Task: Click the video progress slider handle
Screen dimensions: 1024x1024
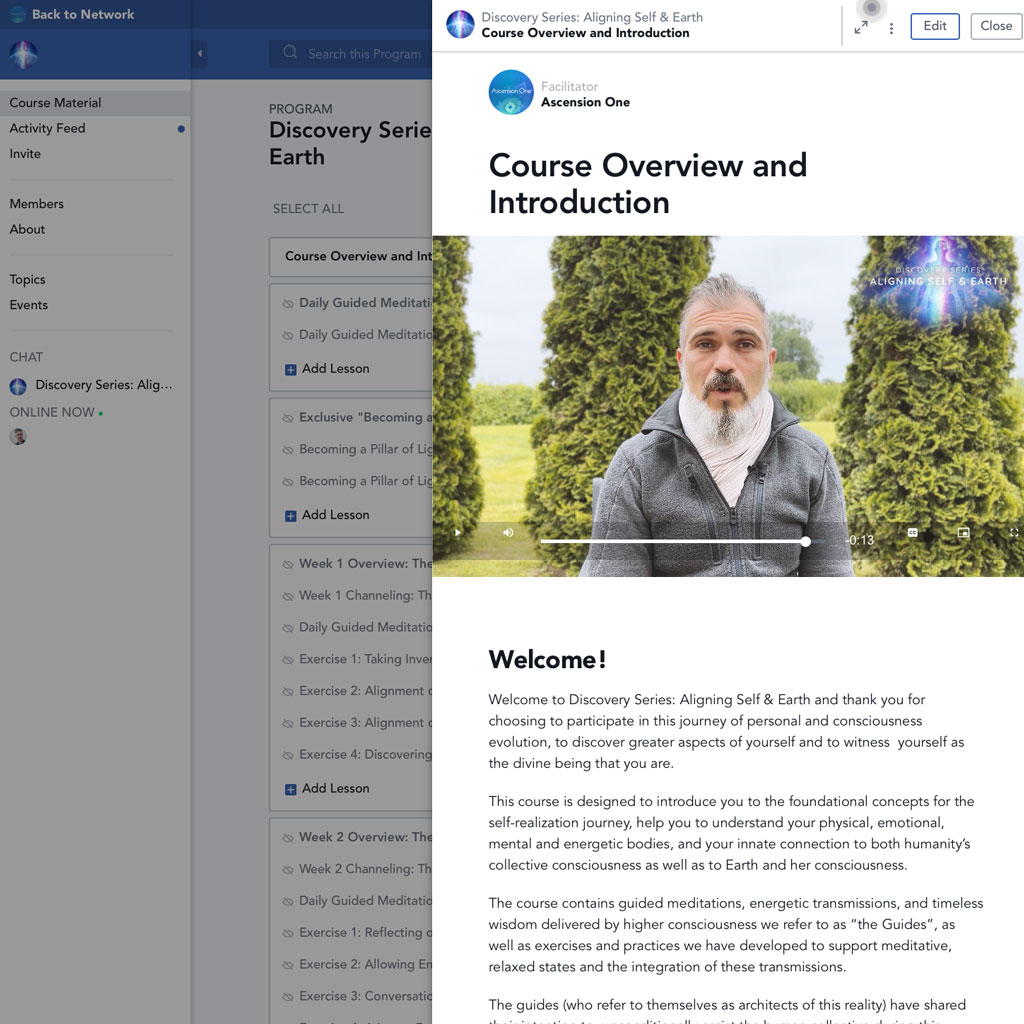Action: (x=805, y=541)
